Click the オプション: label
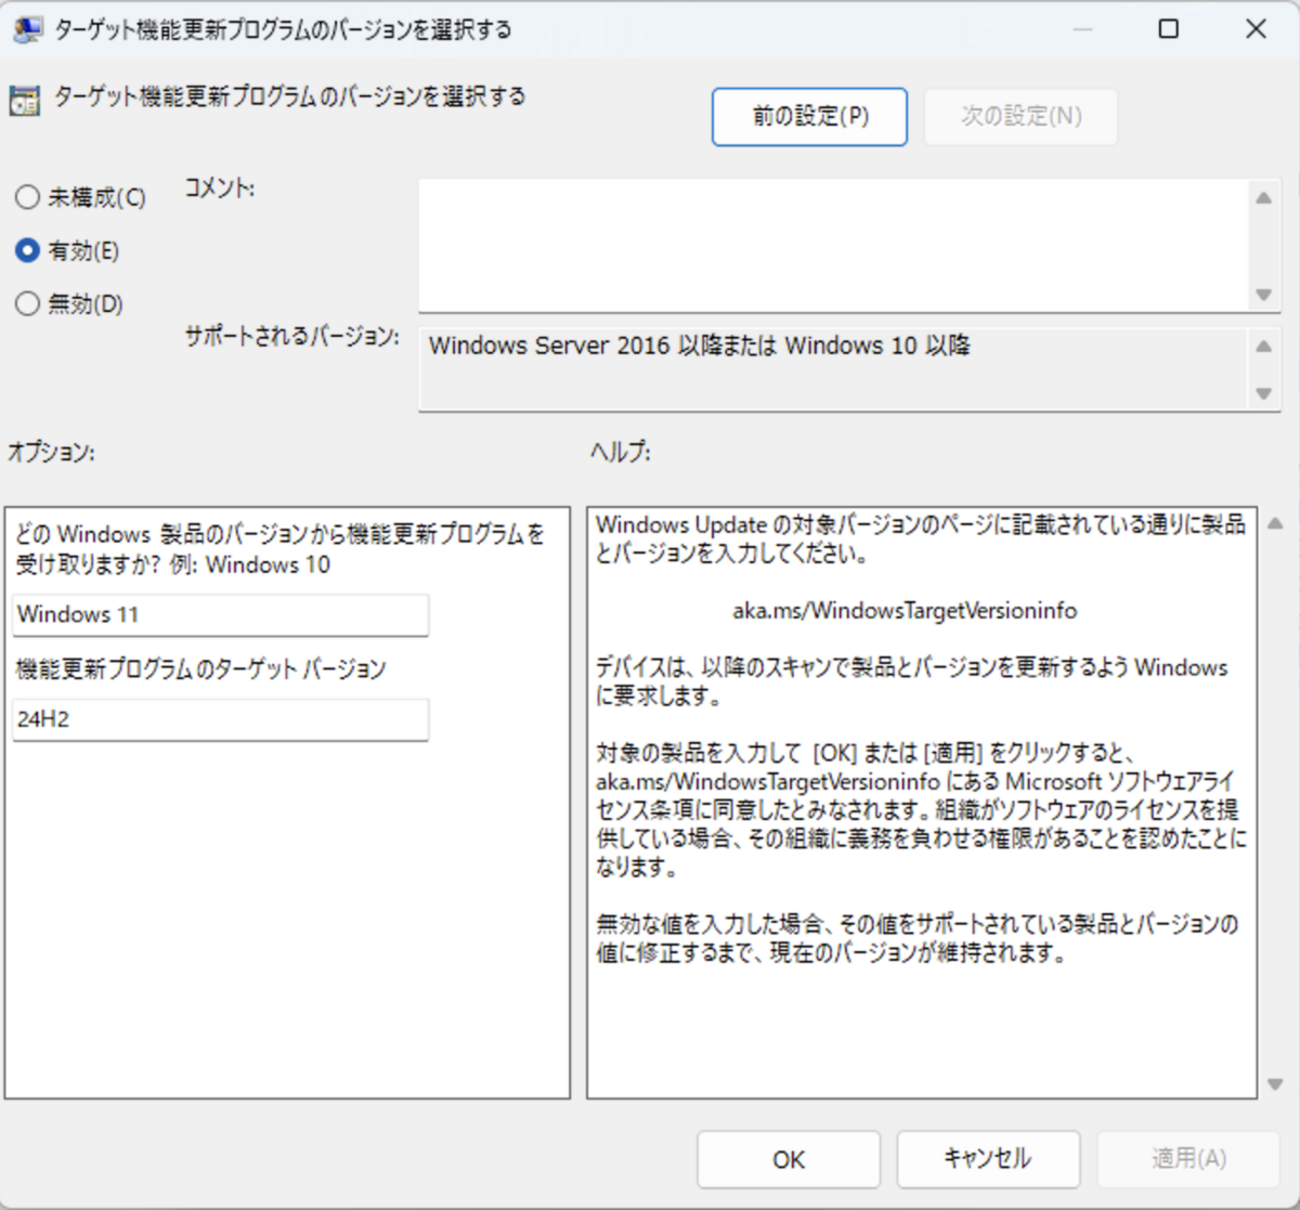 coord(52,453)
